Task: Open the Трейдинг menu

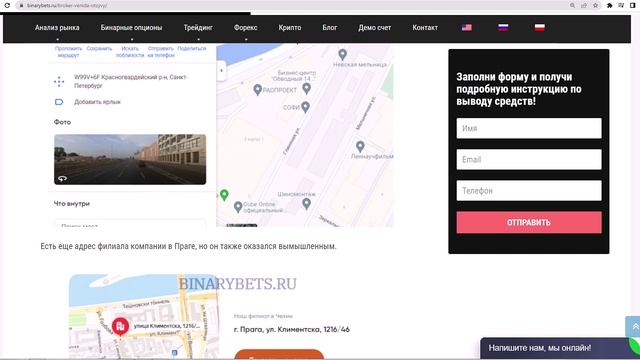Action: 198,28
